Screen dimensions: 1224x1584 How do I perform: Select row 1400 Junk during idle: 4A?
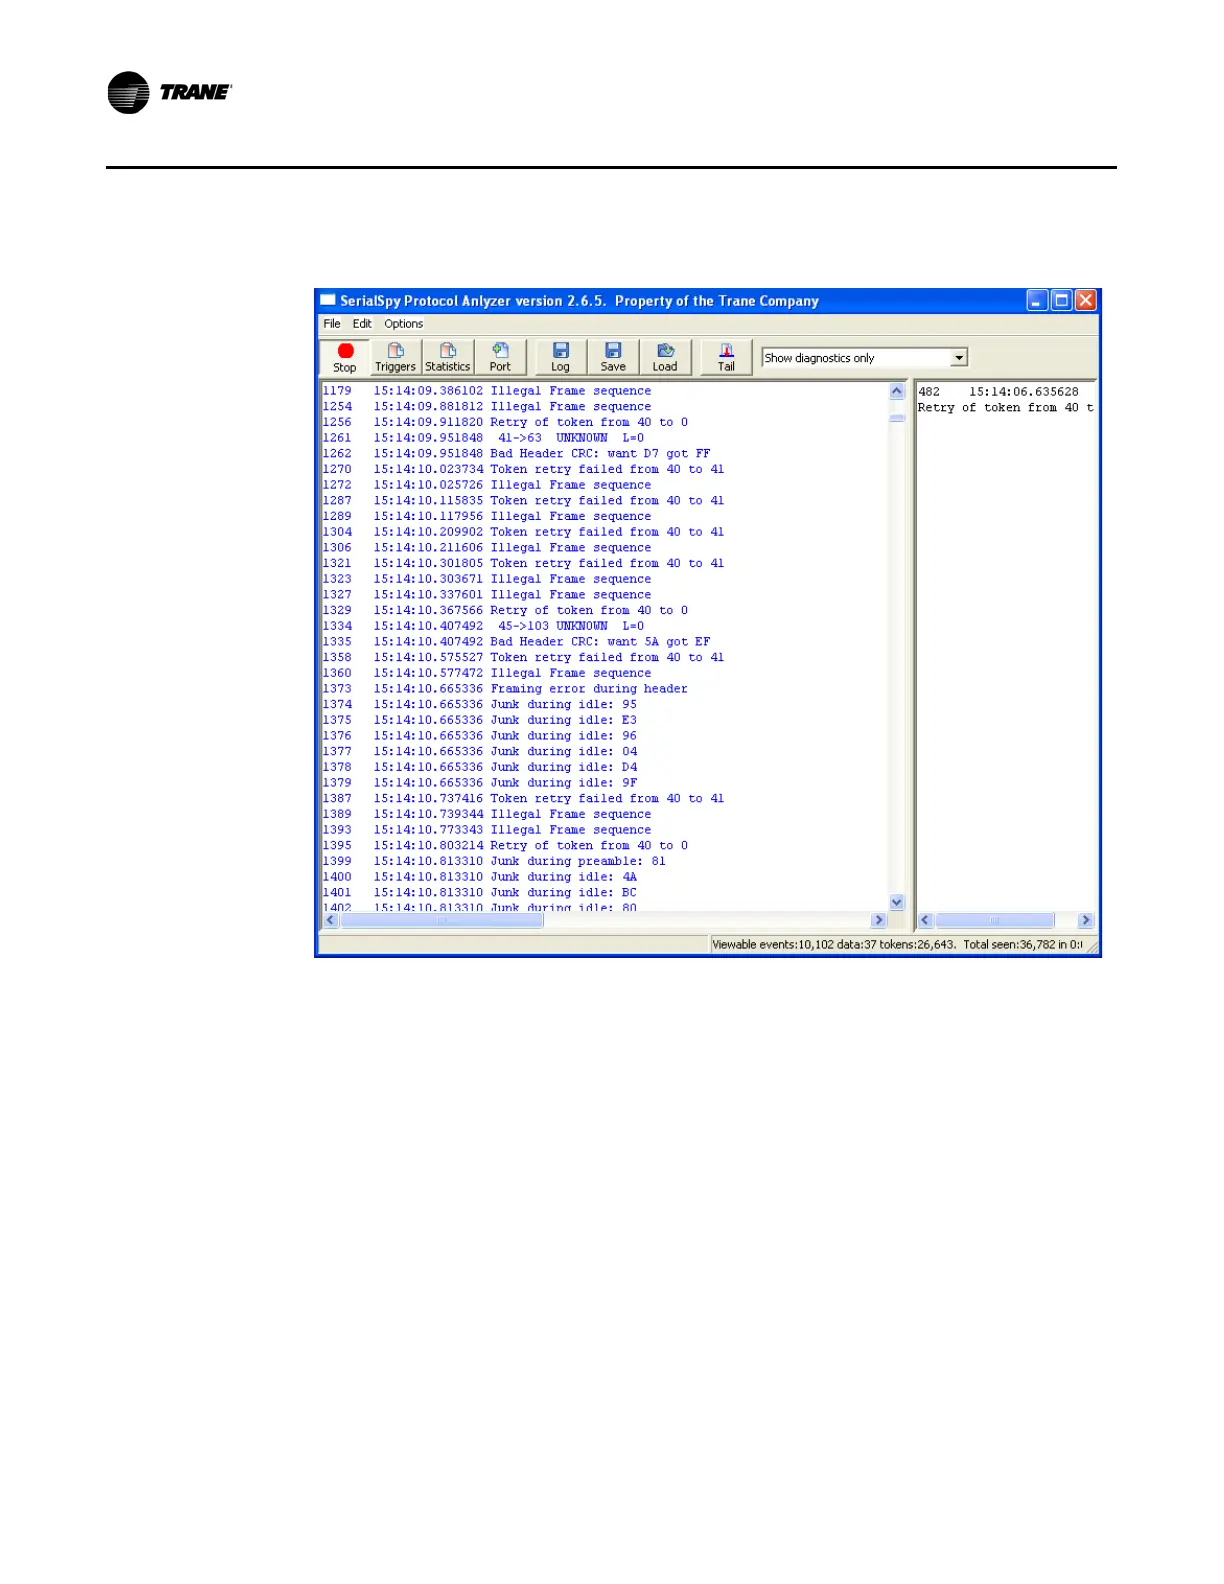480,877
